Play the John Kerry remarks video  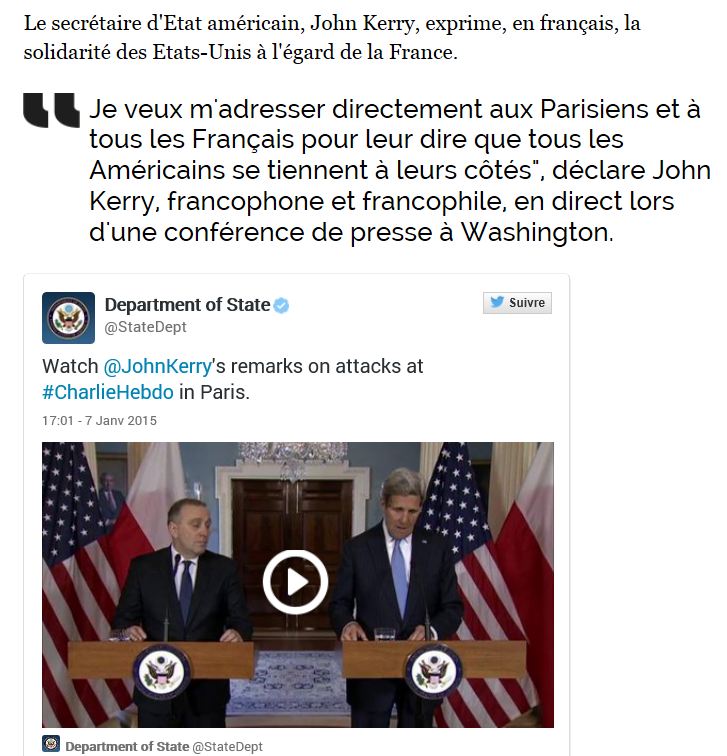tap(295, 581)
